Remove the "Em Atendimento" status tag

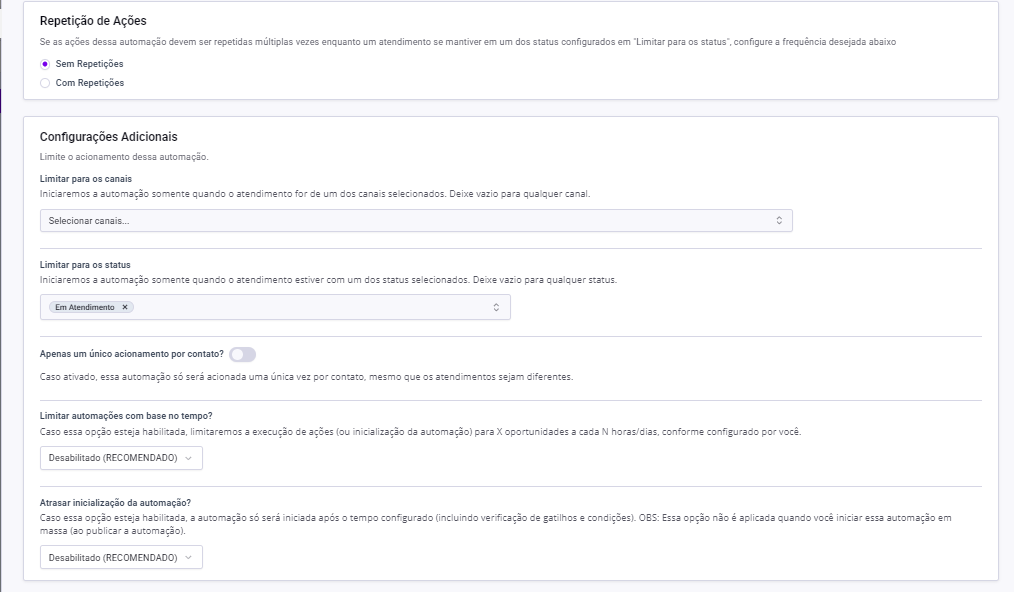coord(125,307)
